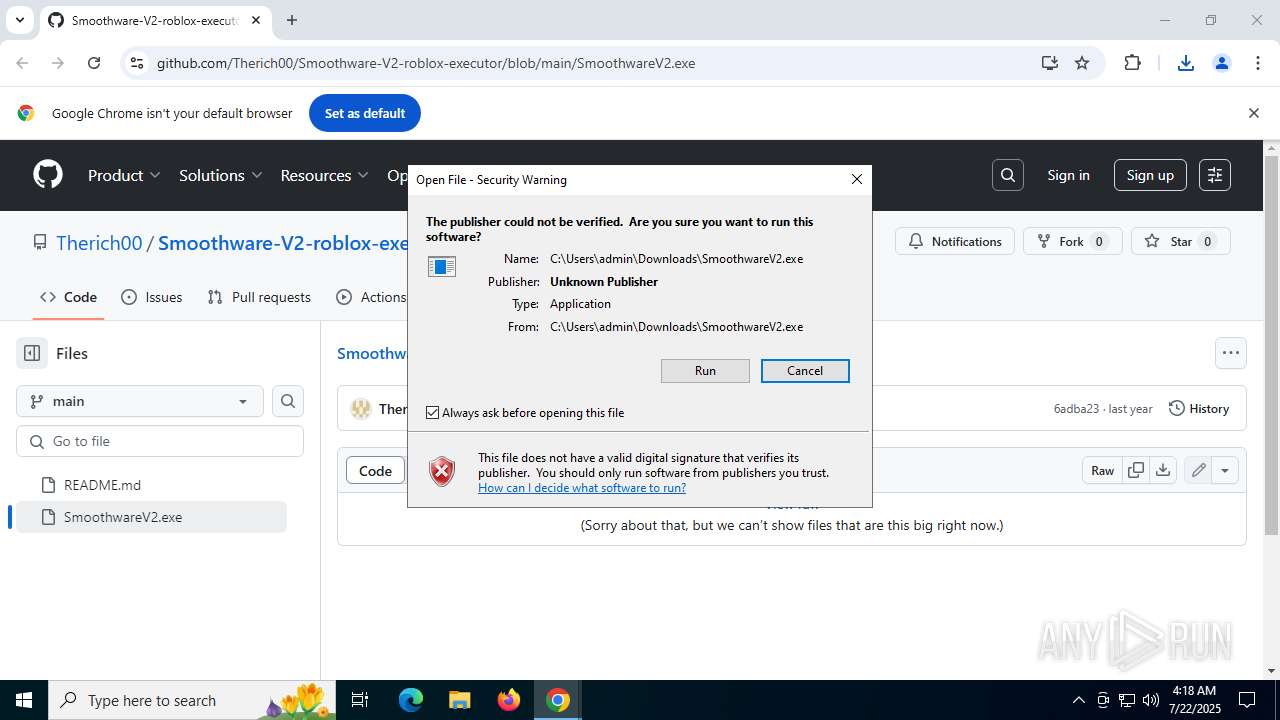Expand the Solutions menu
This screenshot has width=1280, height=720.
tap(220, 175)
